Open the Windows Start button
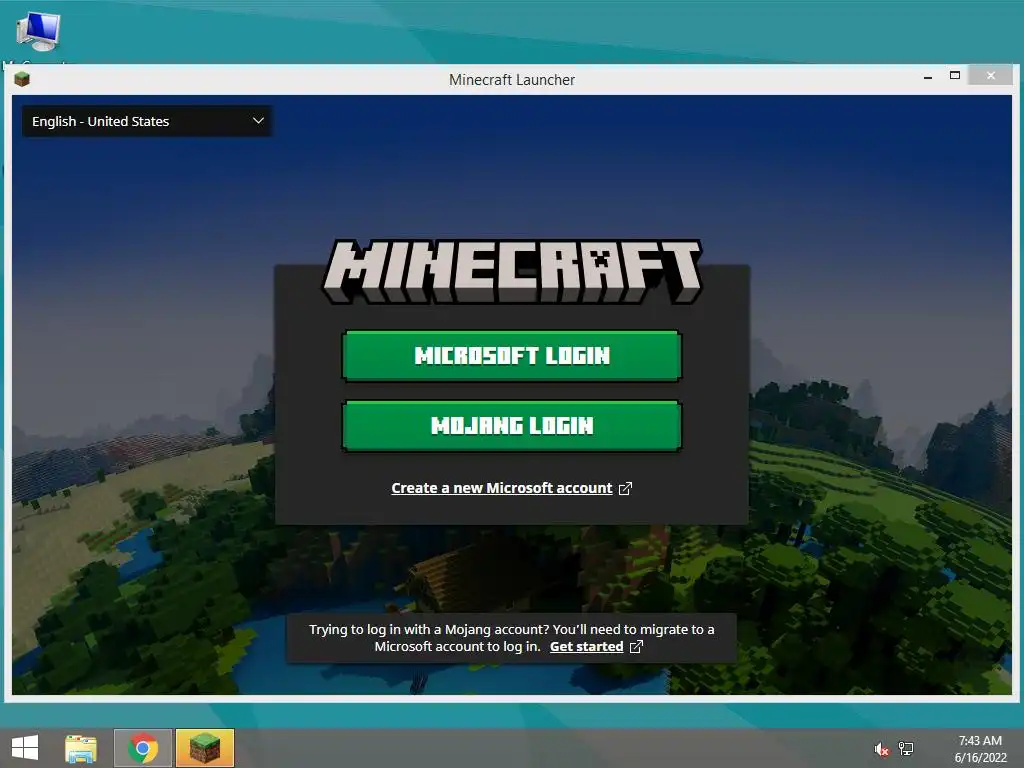 [25, 748]
